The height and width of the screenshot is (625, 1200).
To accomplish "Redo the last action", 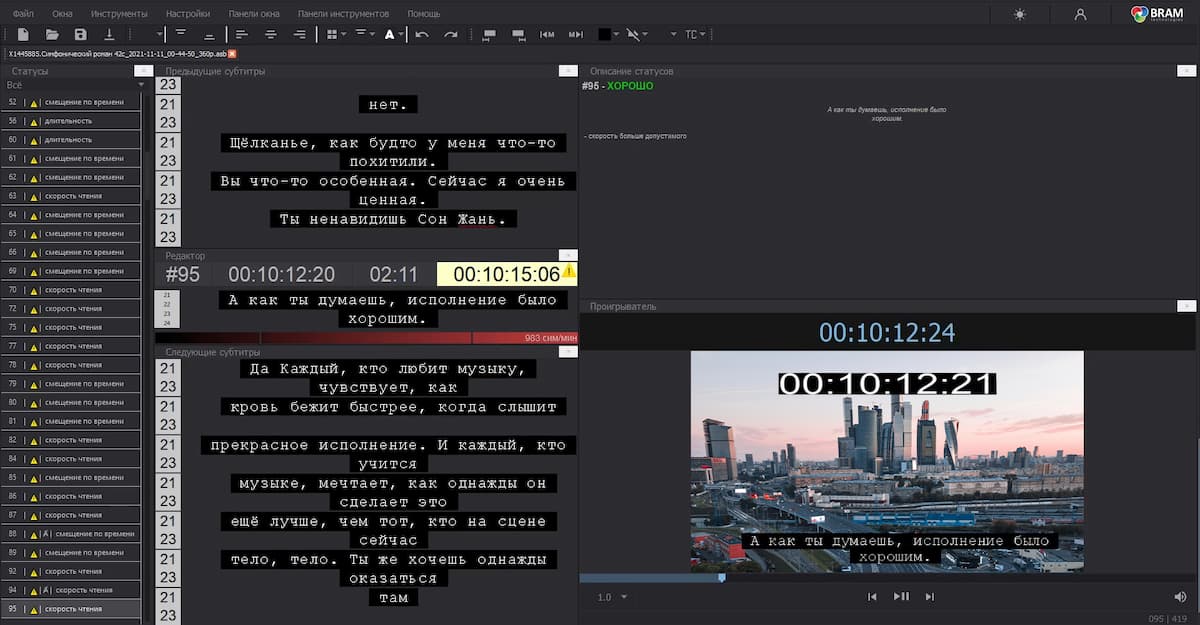I will tap(451, 34).
